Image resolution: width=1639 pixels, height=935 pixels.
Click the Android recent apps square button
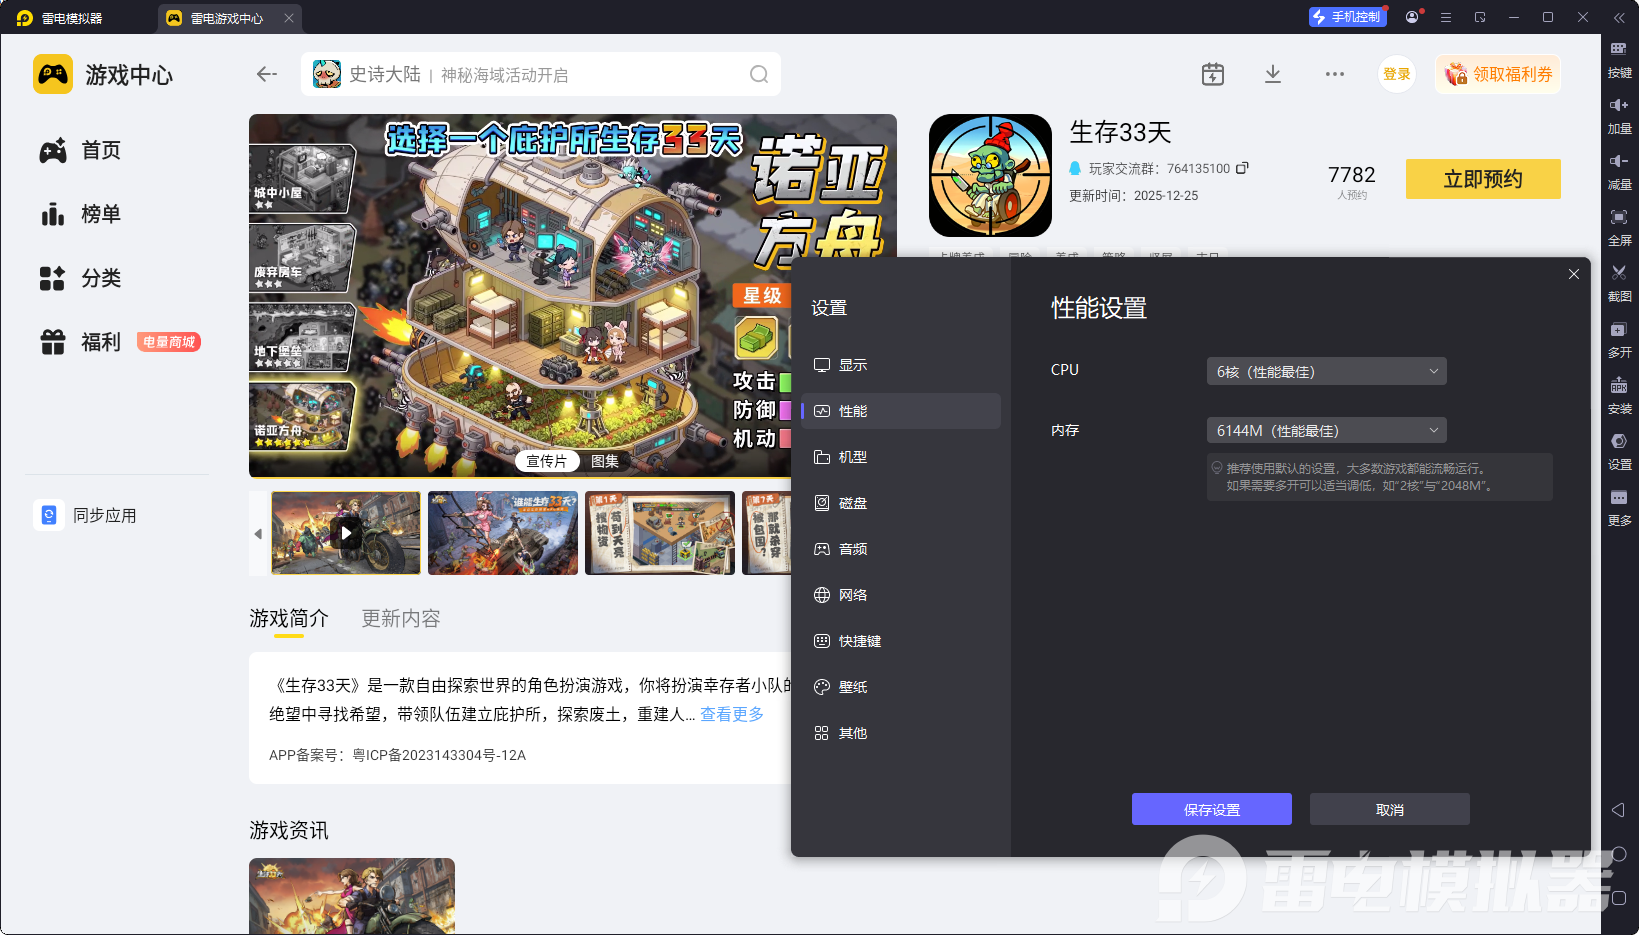[1619, 898]
